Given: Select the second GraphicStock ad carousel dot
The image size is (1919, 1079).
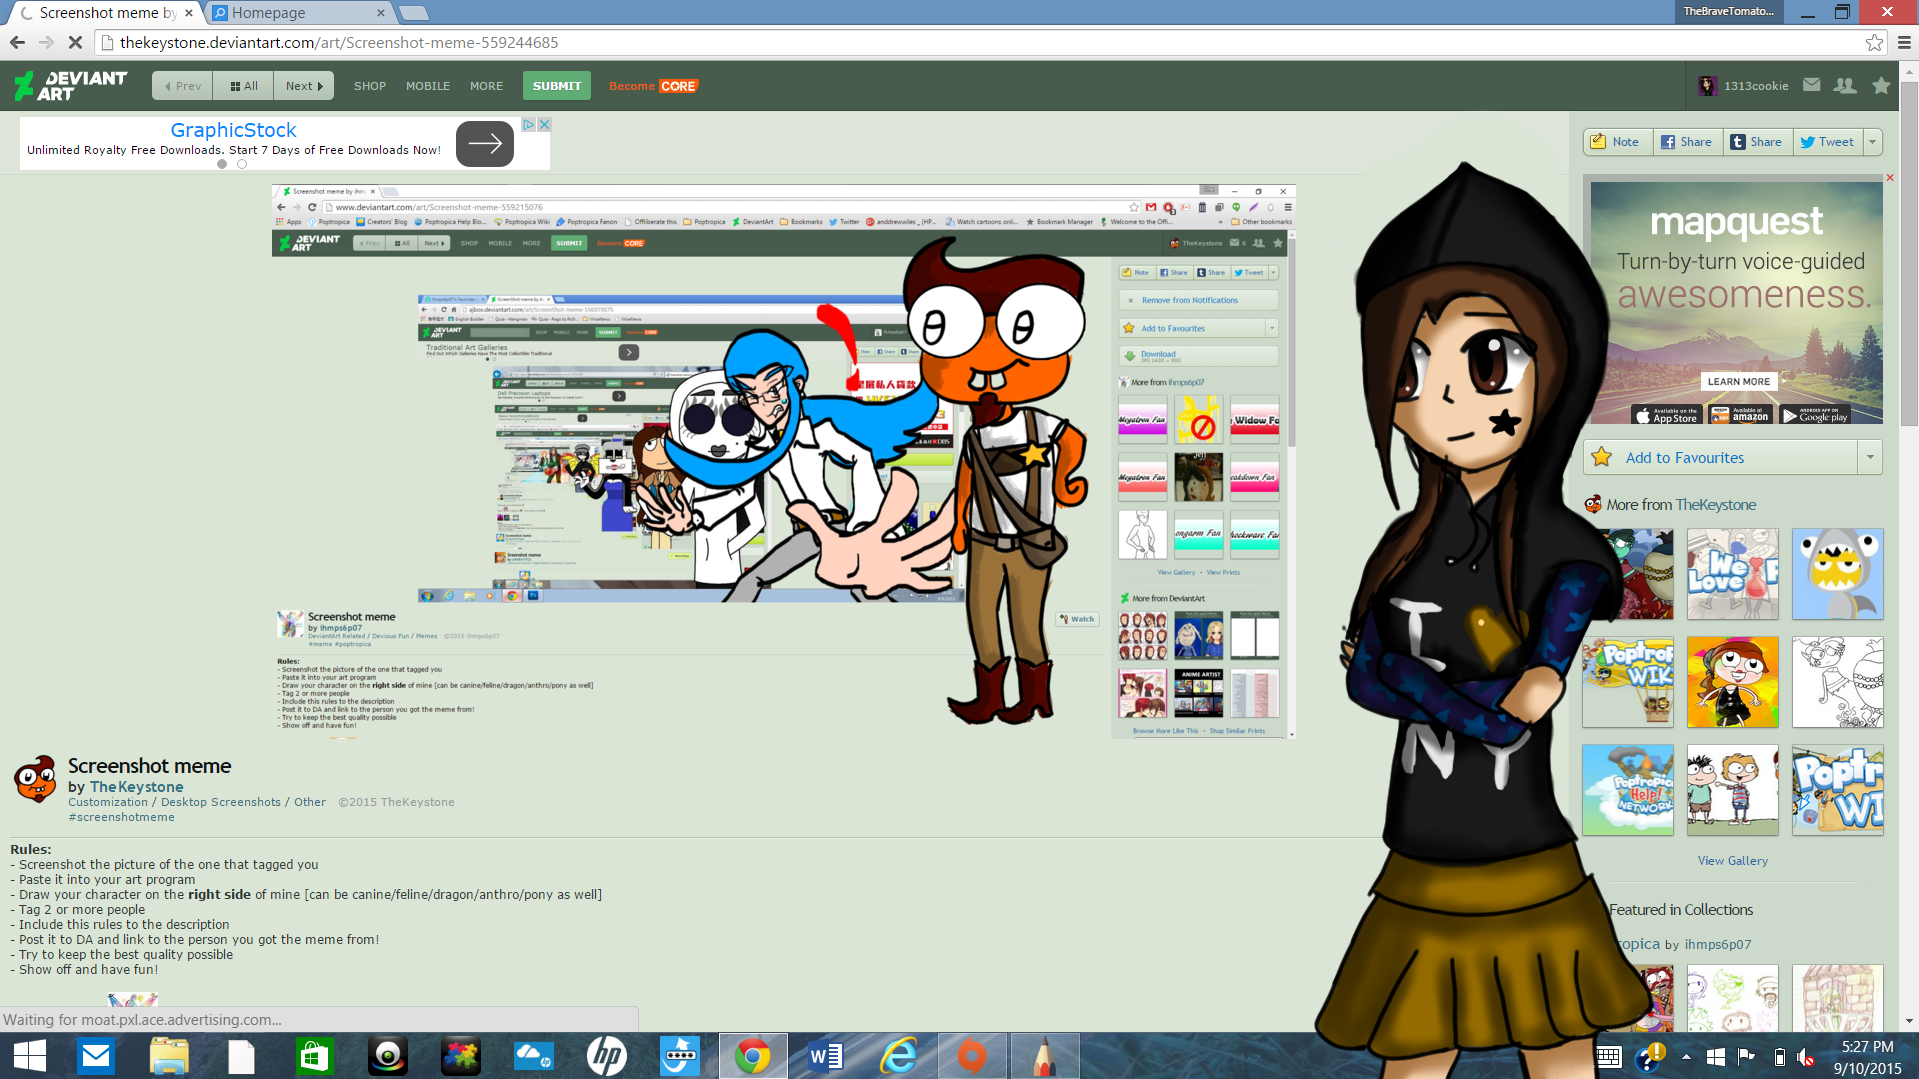Looking at the screenshot, I should point(242,164).
